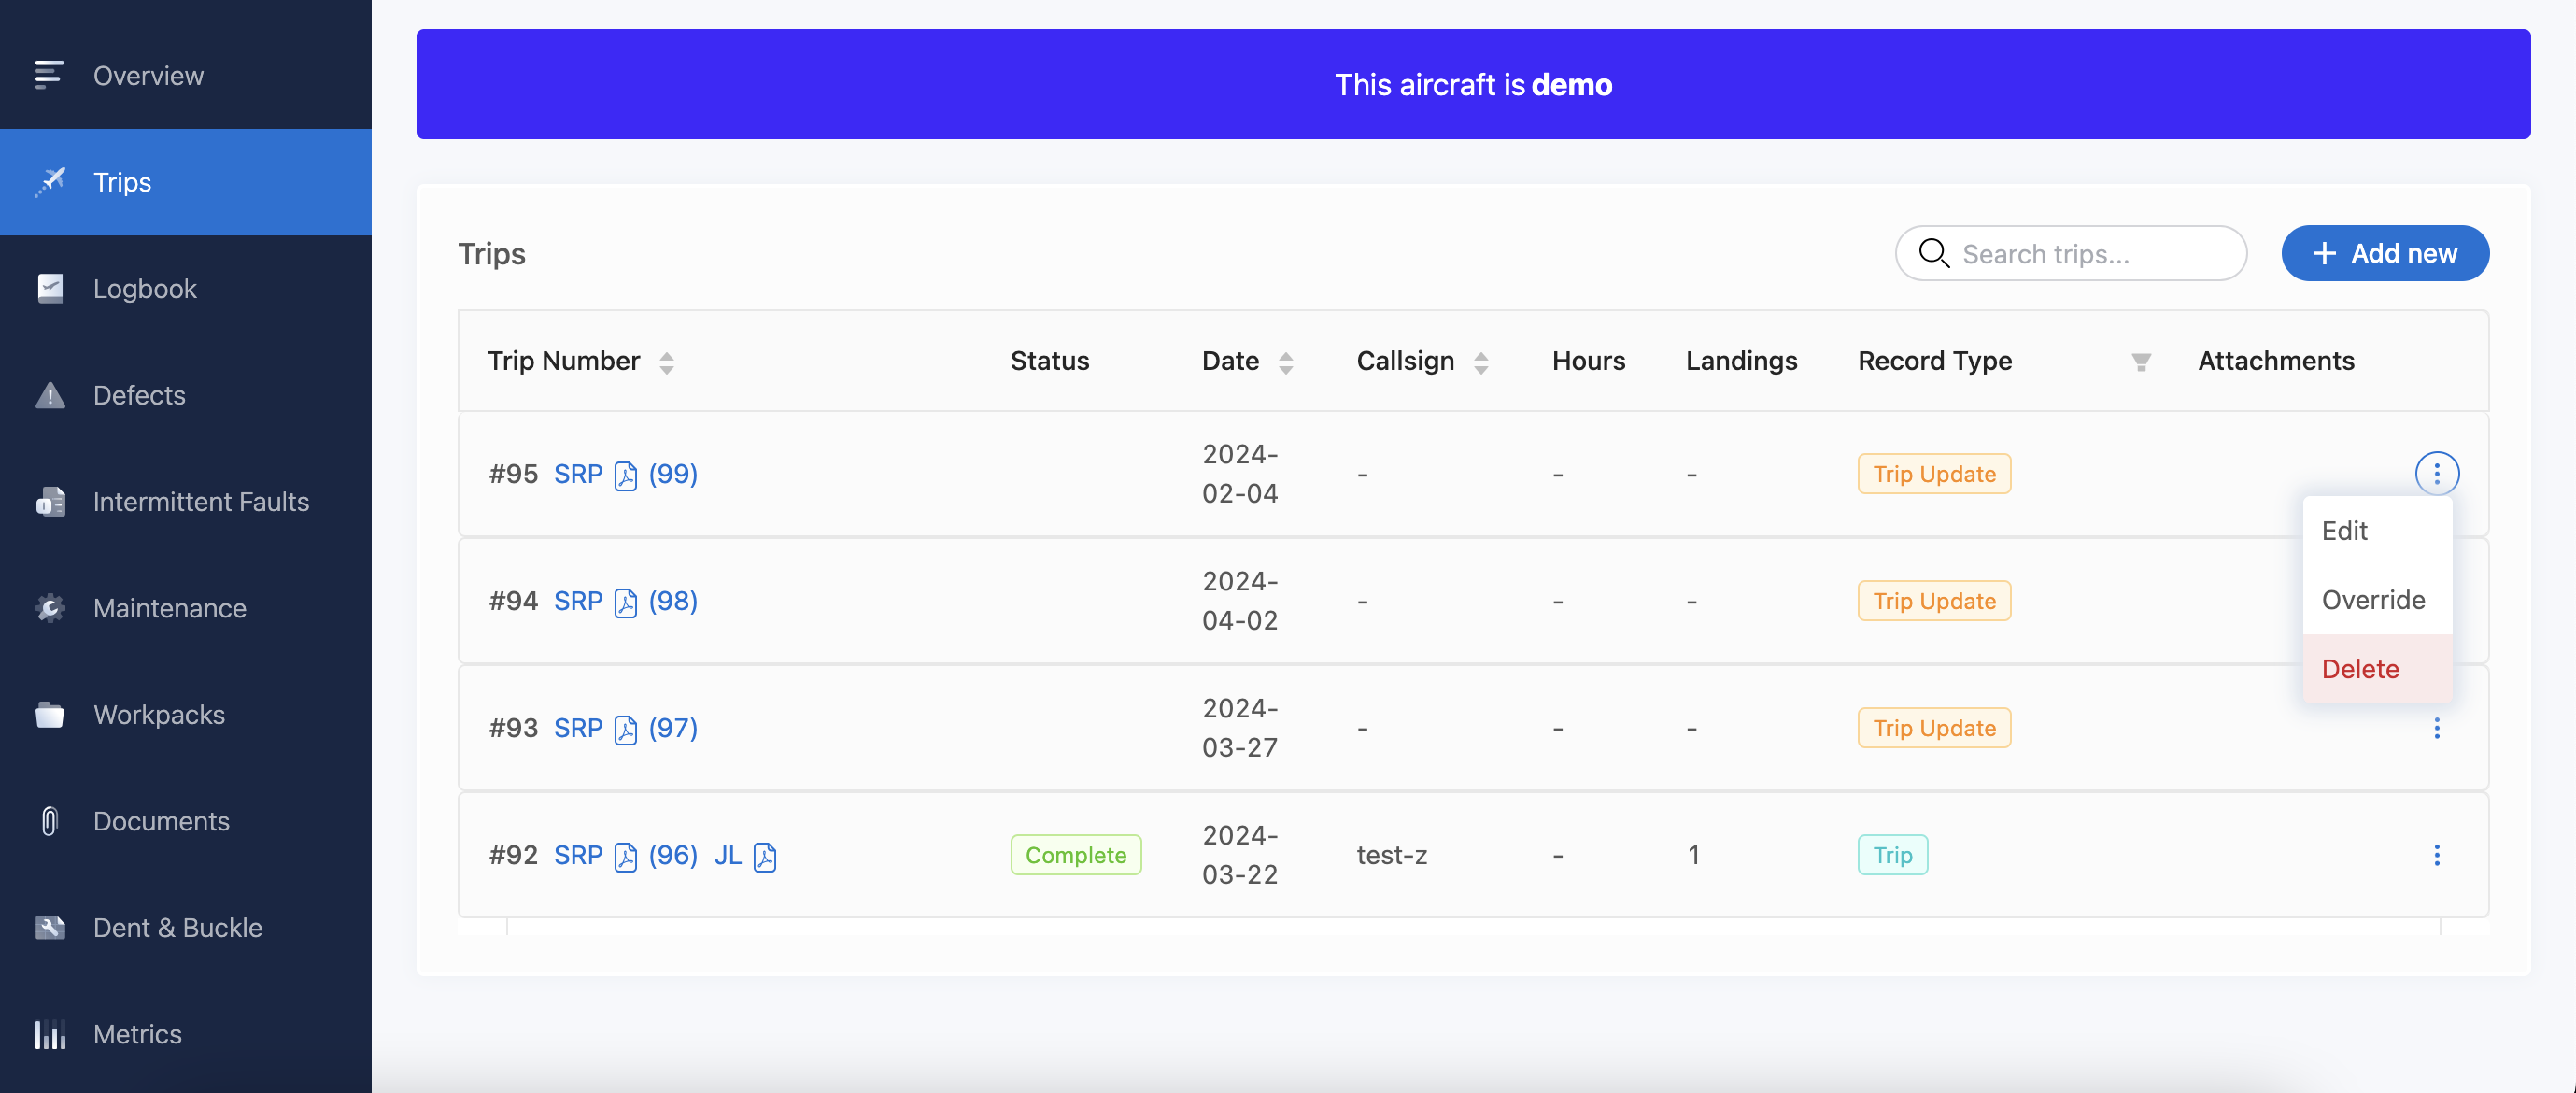2576x1093 pixels.
Task: Click the 'This aircraft is demo' banner
Action: (x=1473, y=84)
